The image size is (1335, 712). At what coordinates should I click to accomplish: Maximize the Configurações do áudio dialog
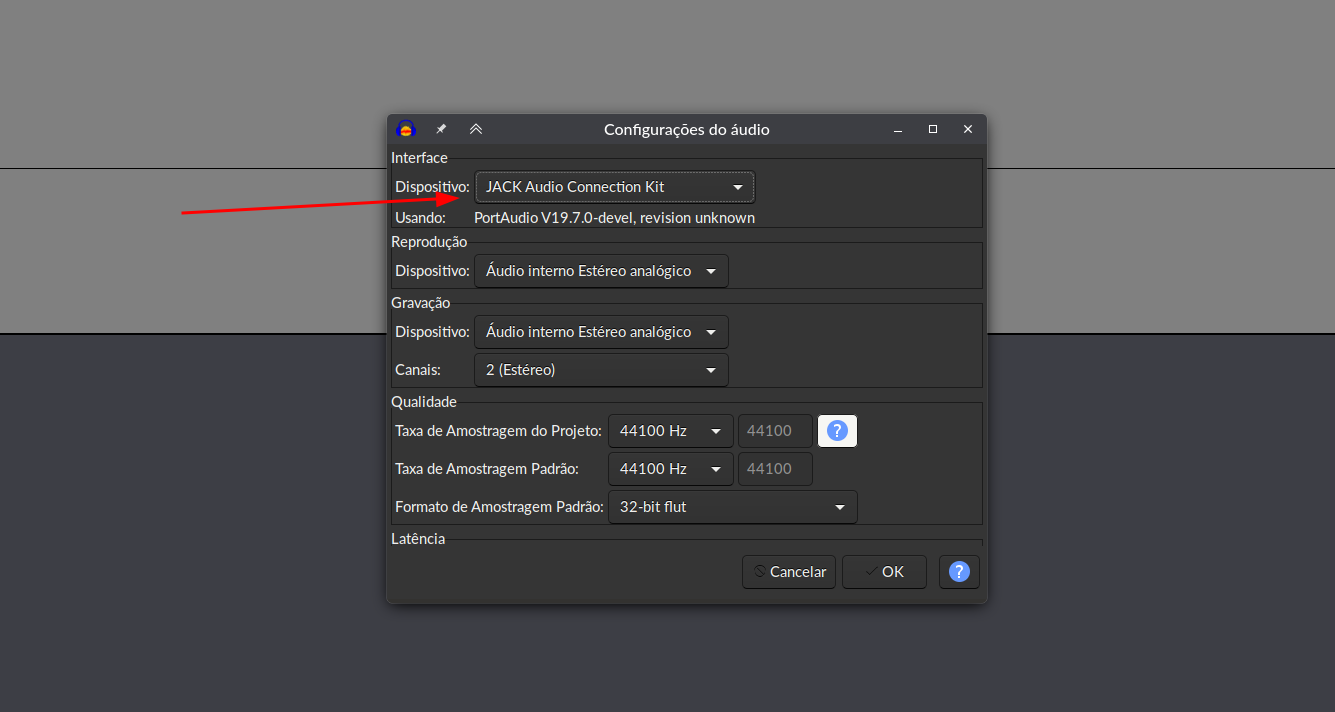[x=933, y=129]
